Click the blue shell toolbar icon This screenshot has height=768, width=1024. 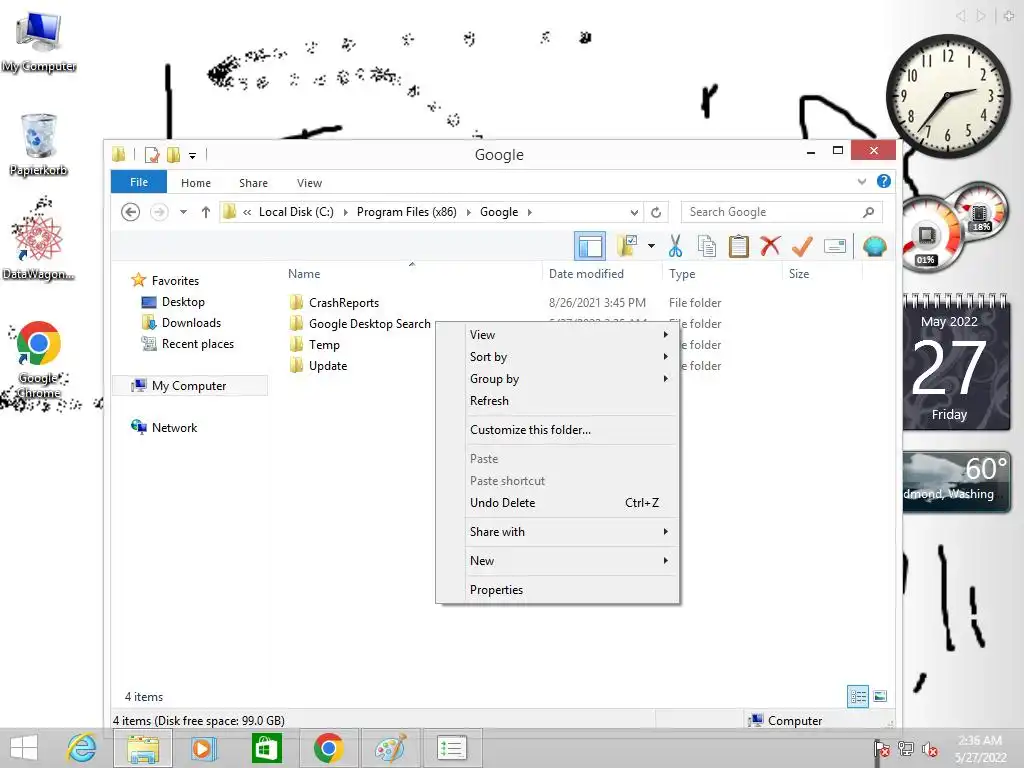coord(874,246)
